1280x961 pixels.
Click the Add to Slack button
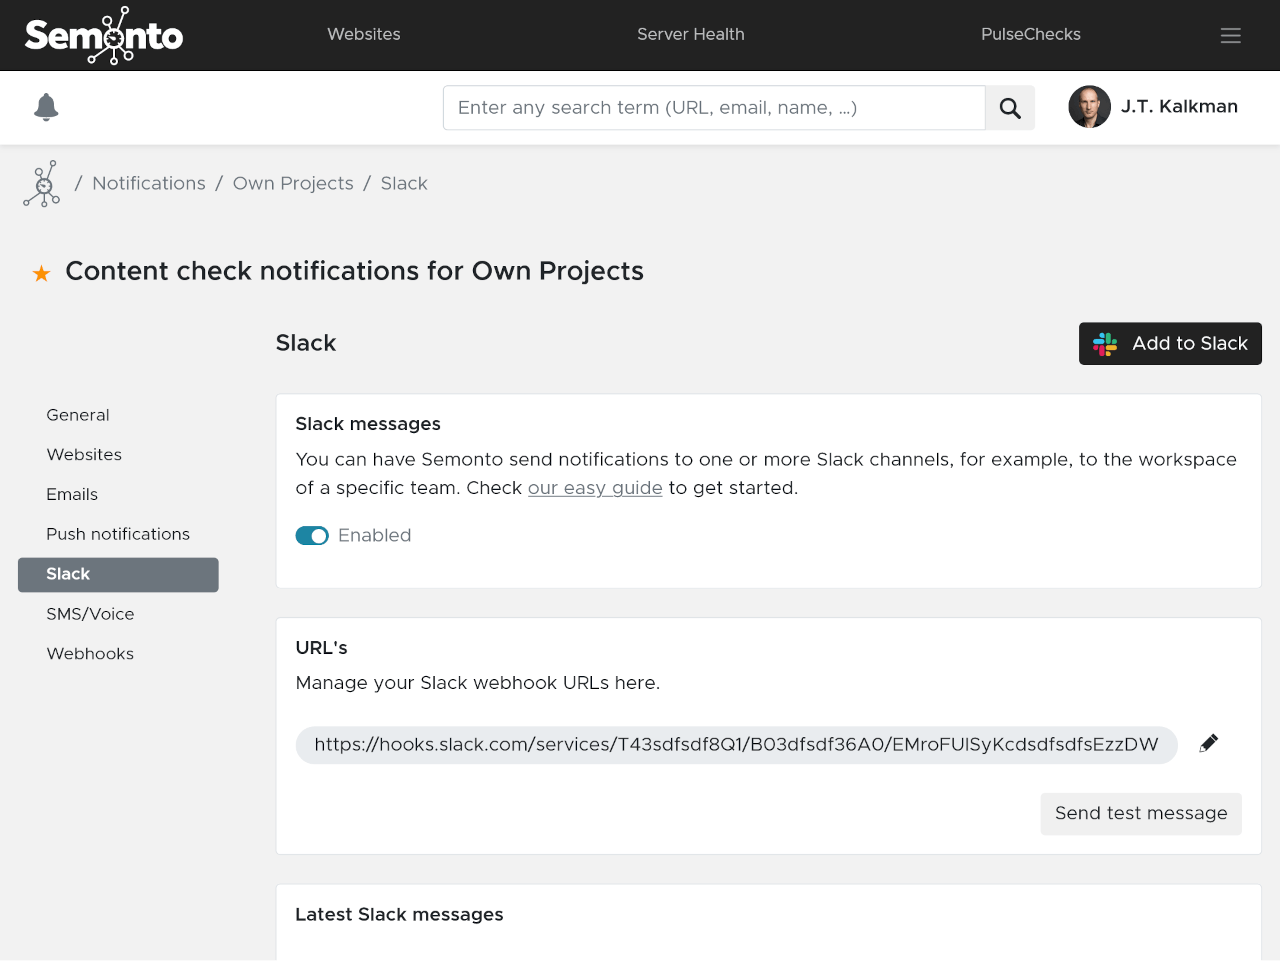pyautogui.click(x=1170, y=344)
